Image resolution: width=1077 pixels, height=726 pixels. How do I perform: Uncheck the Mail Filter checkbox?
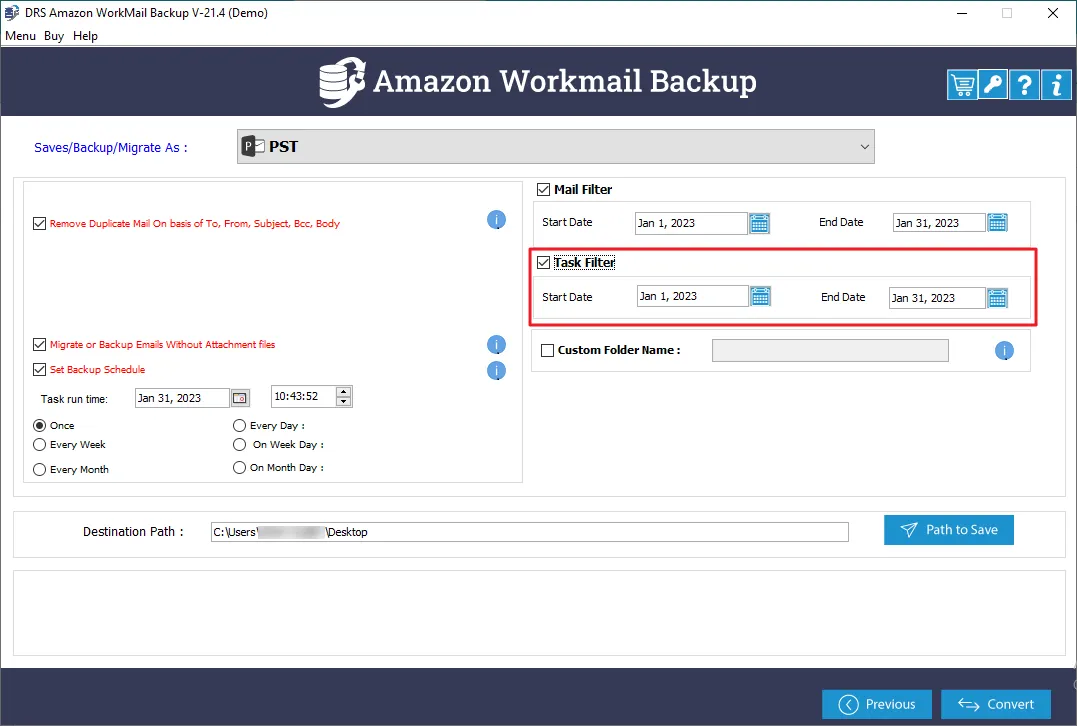[x=543, y=190]
